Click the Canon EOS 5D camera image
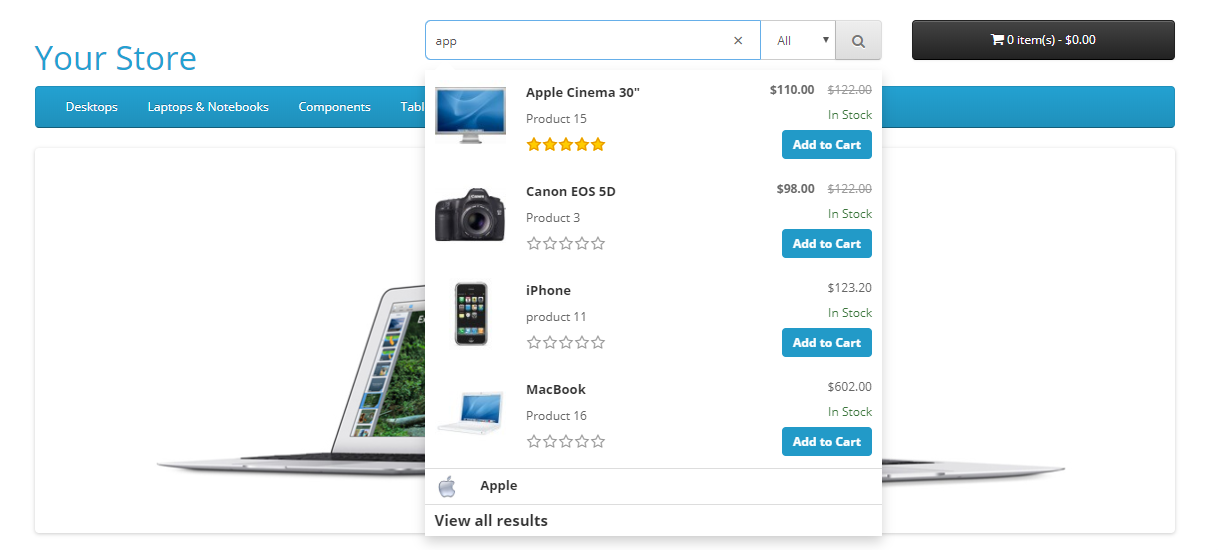The height and width of the screenshot is (550, 1218). (470, 214)
